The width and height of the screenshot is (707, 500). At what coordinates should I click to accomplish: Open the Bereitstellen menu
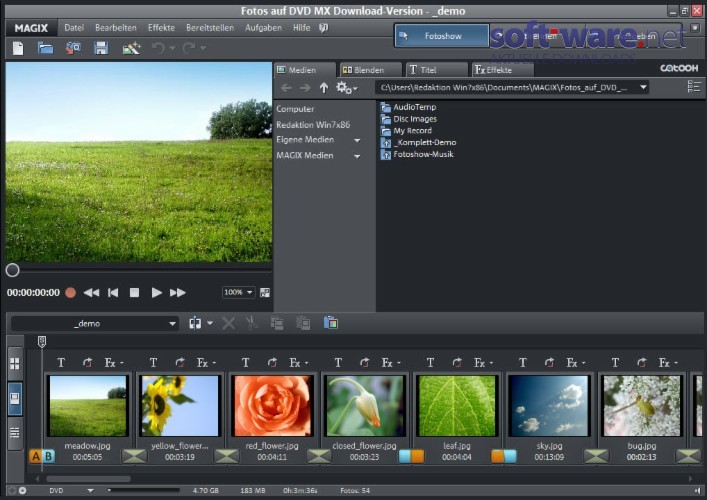point(210,28)
